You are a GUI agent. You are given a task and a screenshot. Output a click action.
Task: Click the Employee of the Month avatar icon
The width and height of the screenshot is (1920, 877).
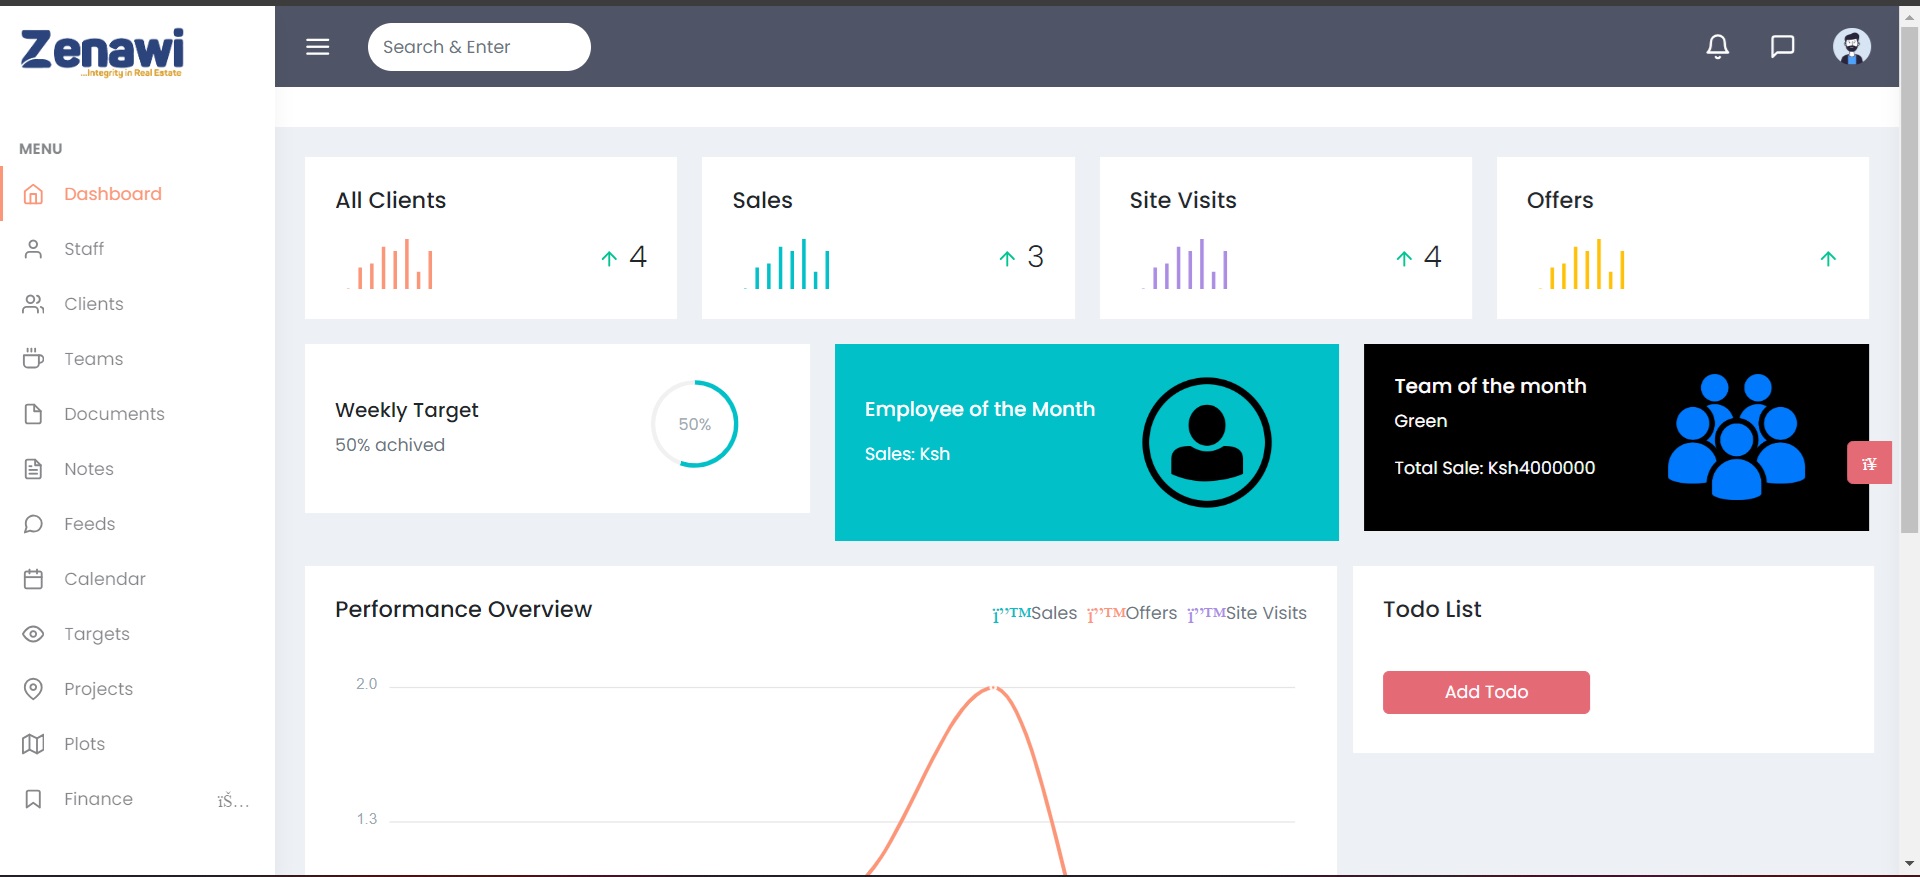pos(1206,442)
